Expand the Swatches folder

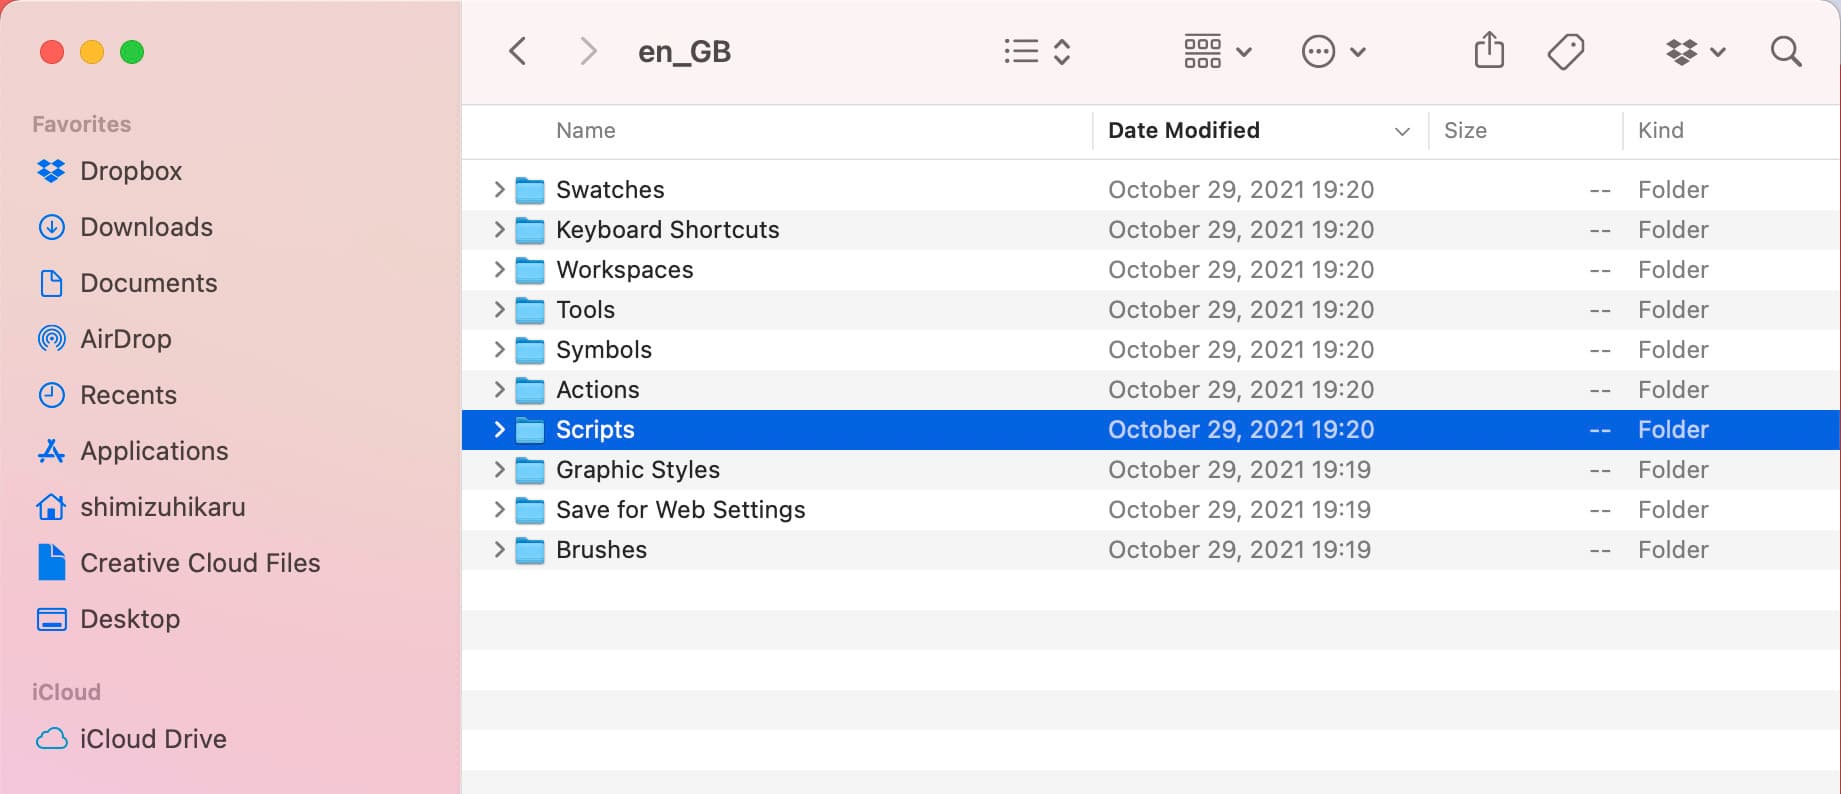tap(499, 189)
